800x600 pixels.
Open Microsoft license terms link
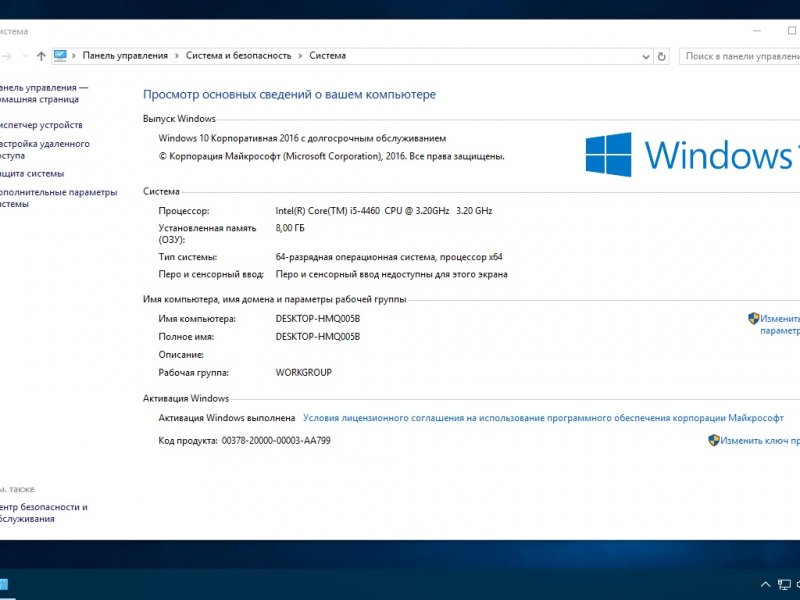[543, 418]
